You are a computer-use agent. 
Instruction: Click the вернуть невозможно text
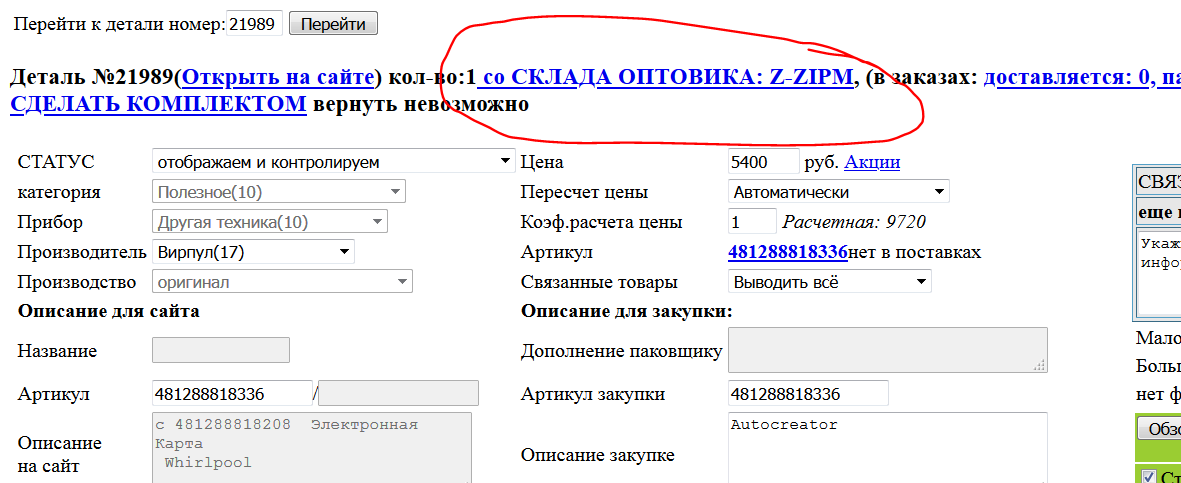(x=420, y=104)
